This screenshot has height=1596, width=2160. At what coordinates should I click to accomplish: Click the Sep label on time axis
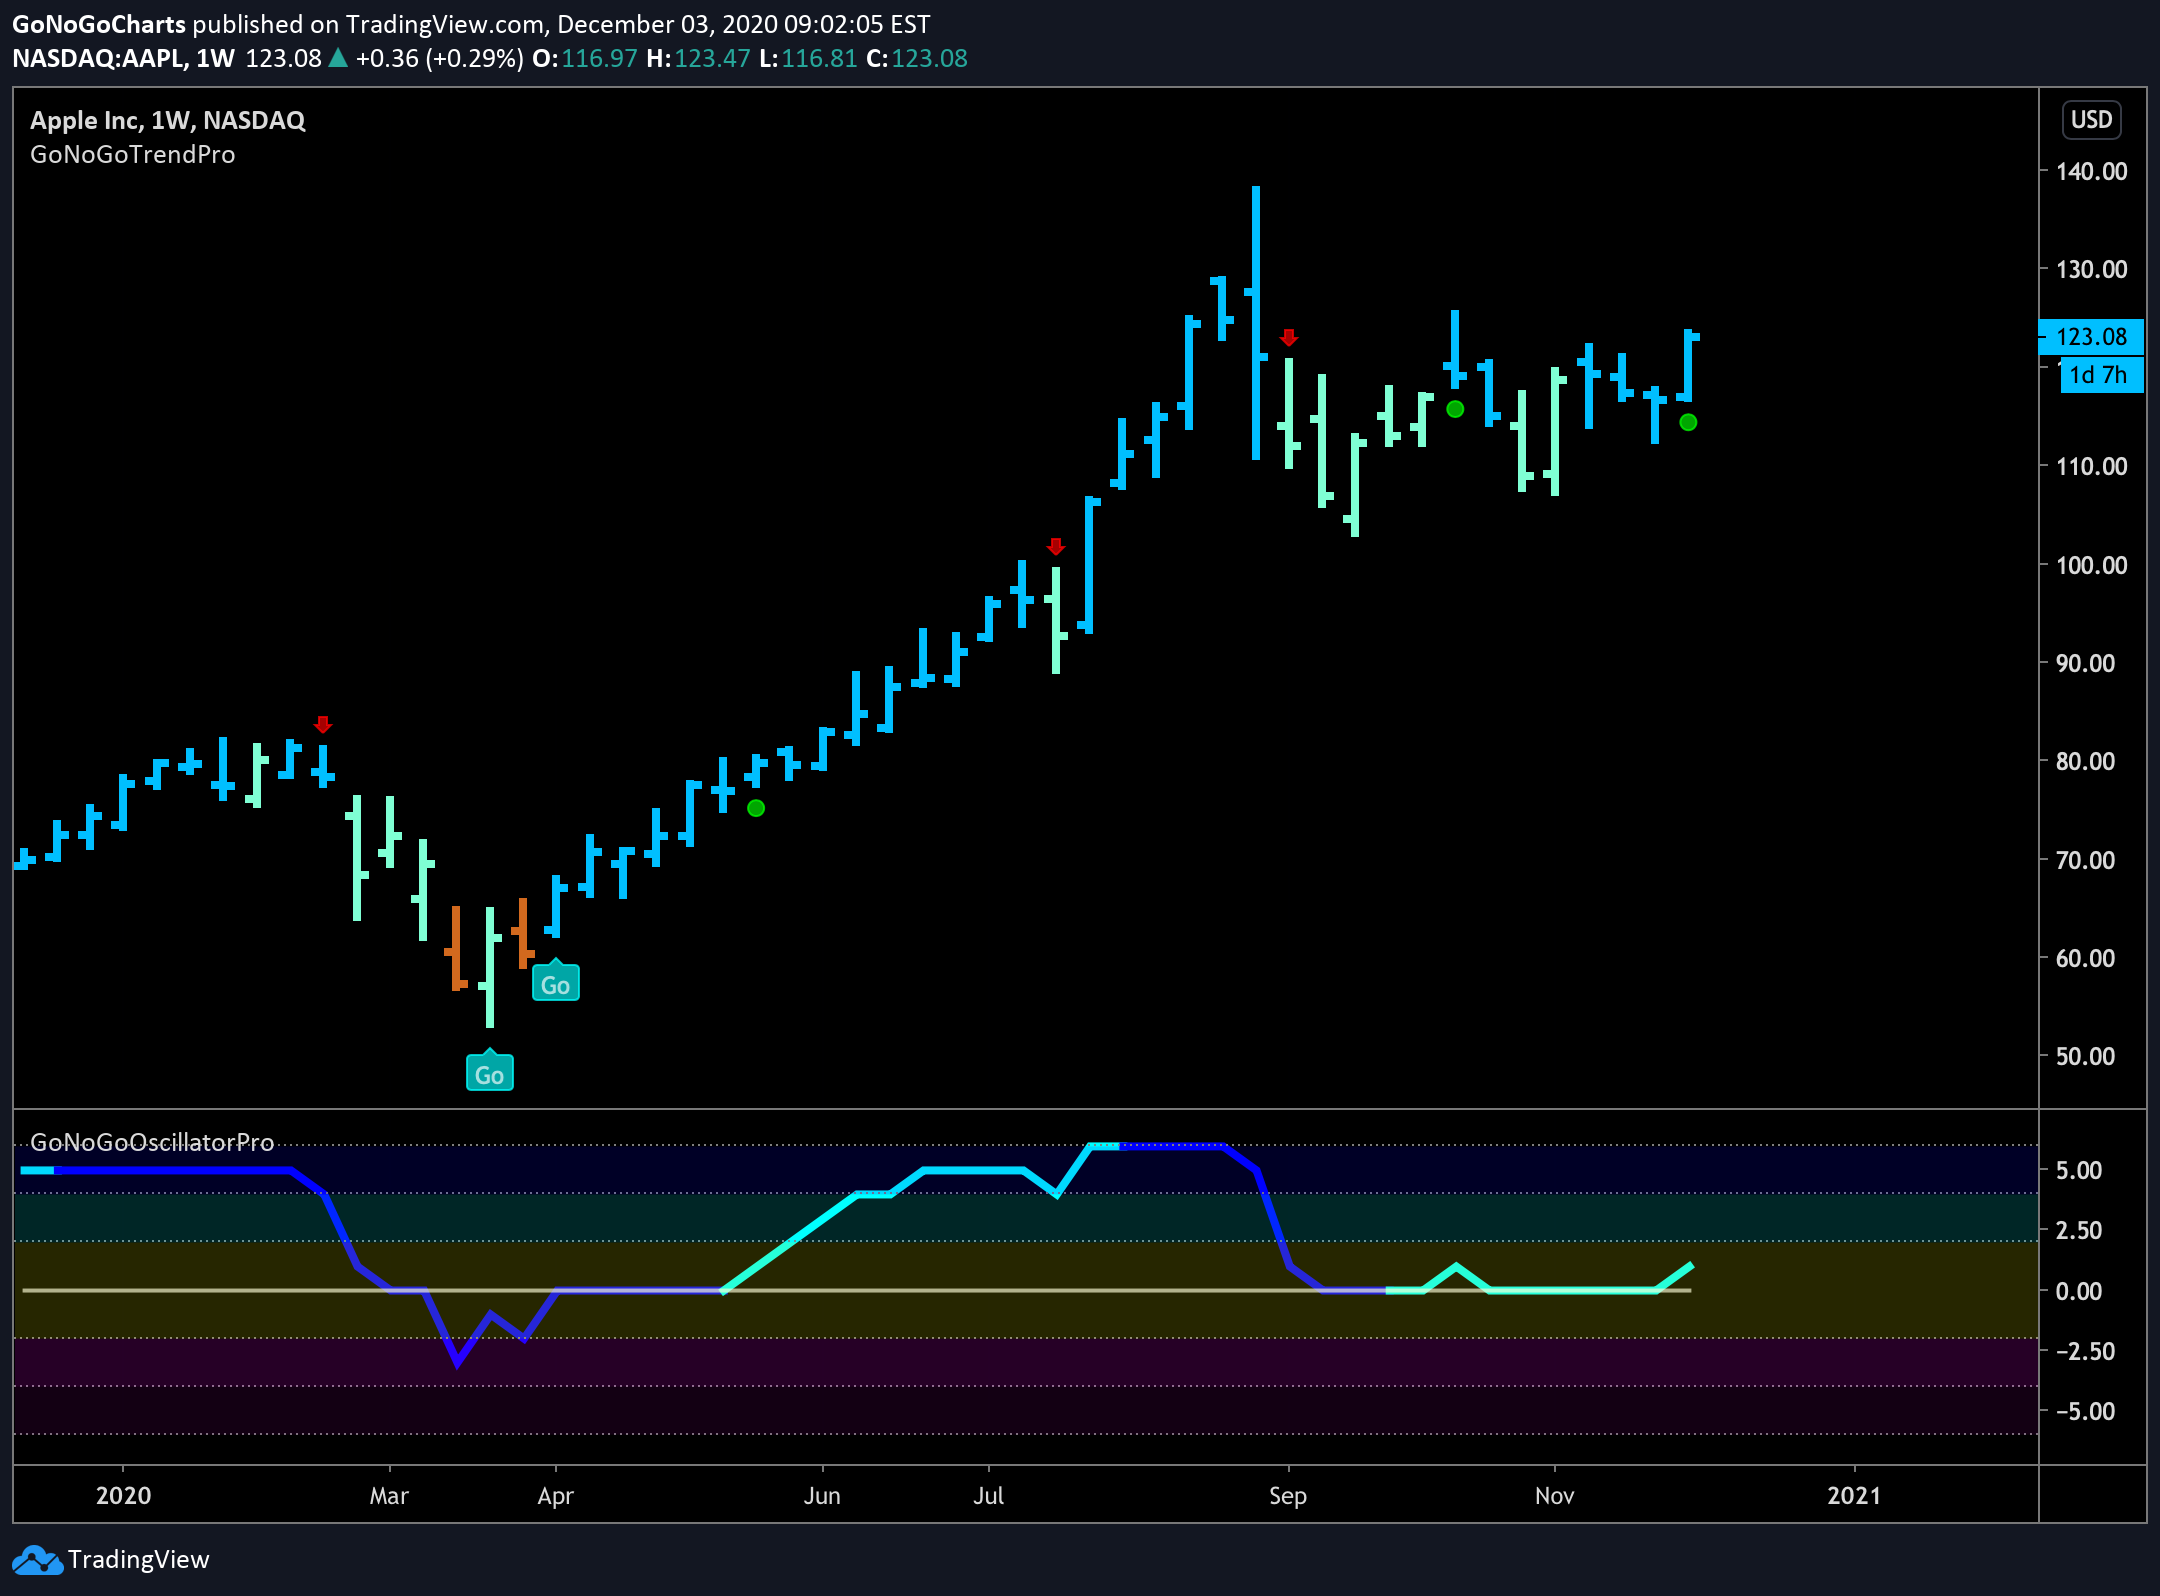(1288, 1496)
